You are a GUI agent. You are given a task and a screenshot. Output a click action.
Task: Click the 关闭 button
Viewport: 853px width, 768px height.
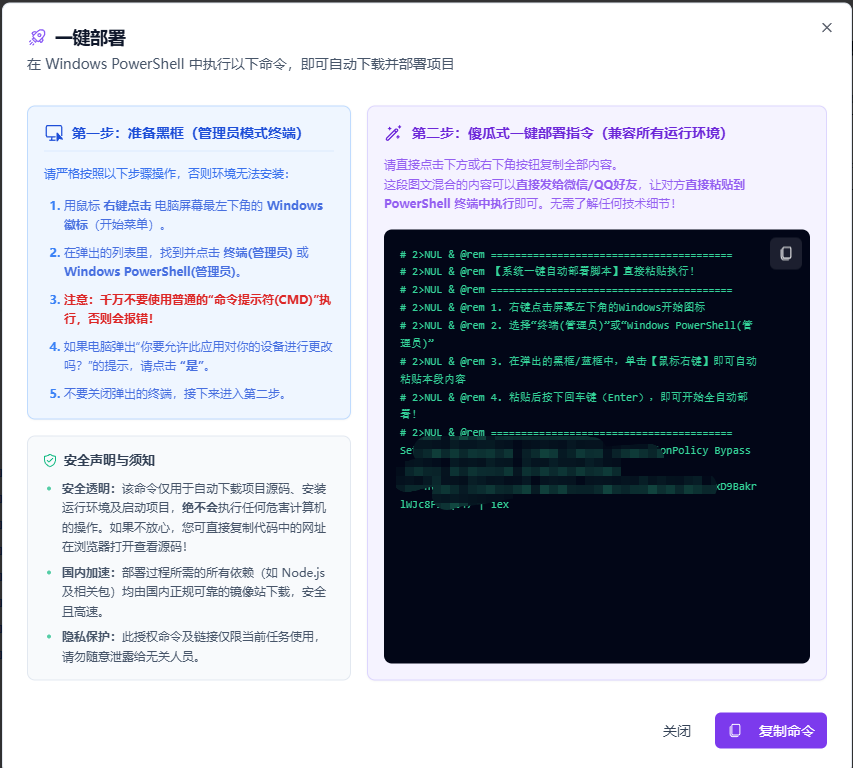pyautogui.click(x=677, y=731)
